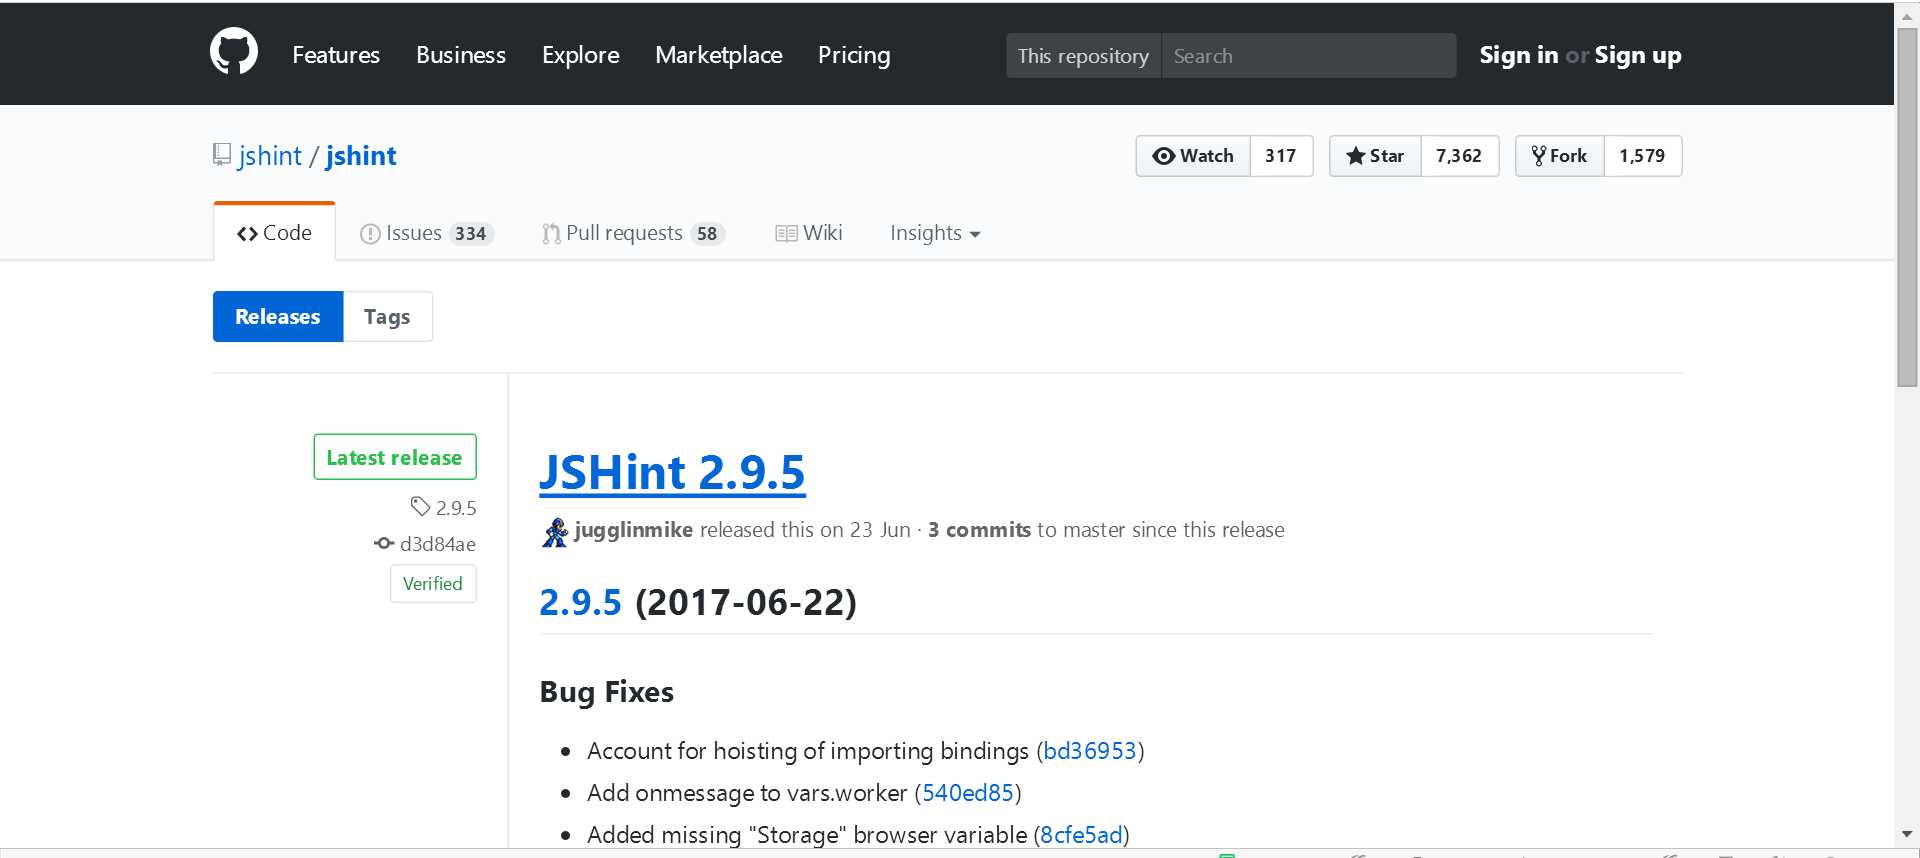1920x858 pixels.
Task: Open Explore in top navigation
Action: 580,55
